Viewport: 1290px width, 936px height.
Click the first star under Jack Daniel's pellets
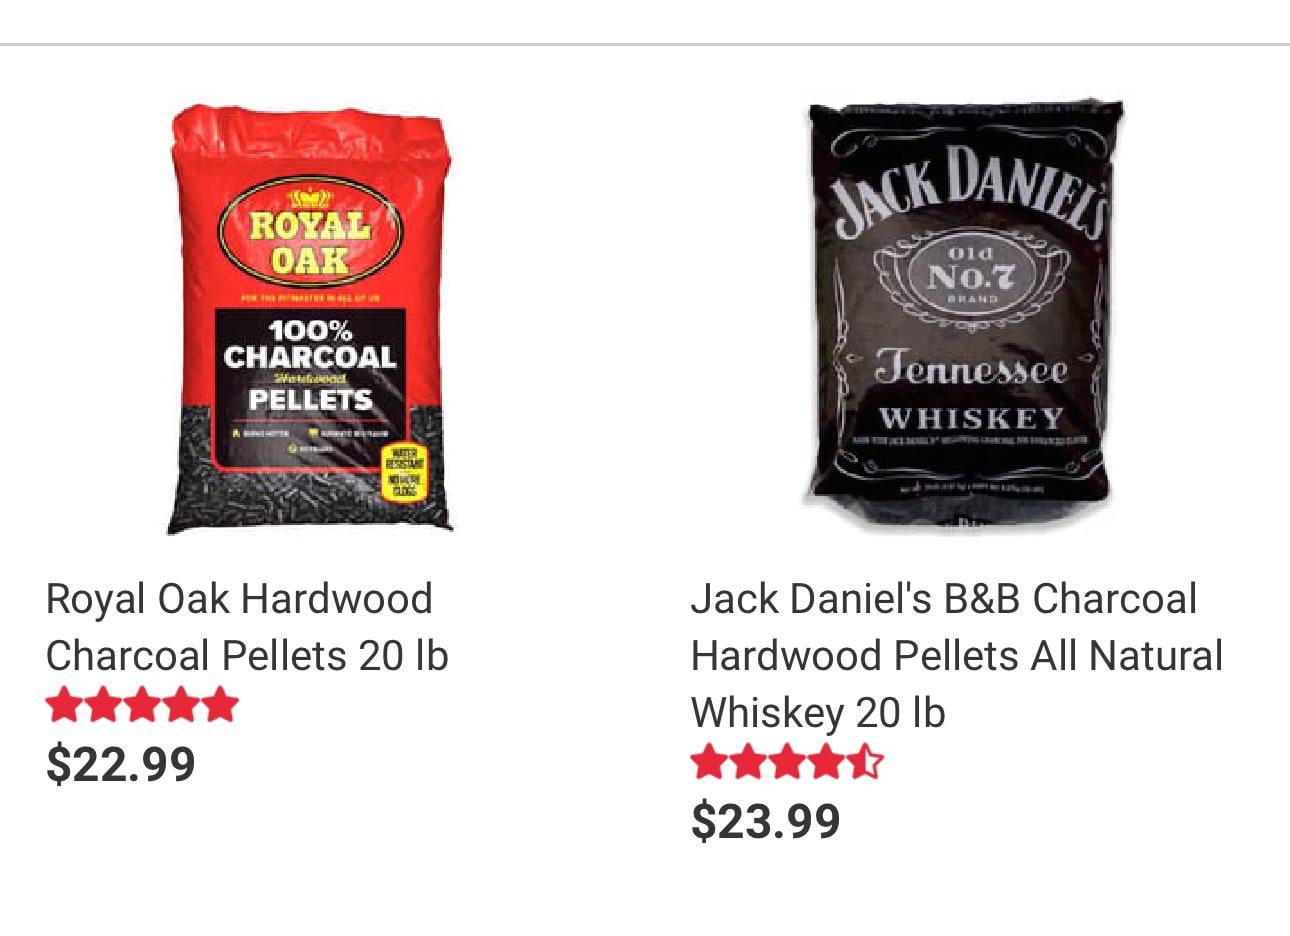point(710,762)
